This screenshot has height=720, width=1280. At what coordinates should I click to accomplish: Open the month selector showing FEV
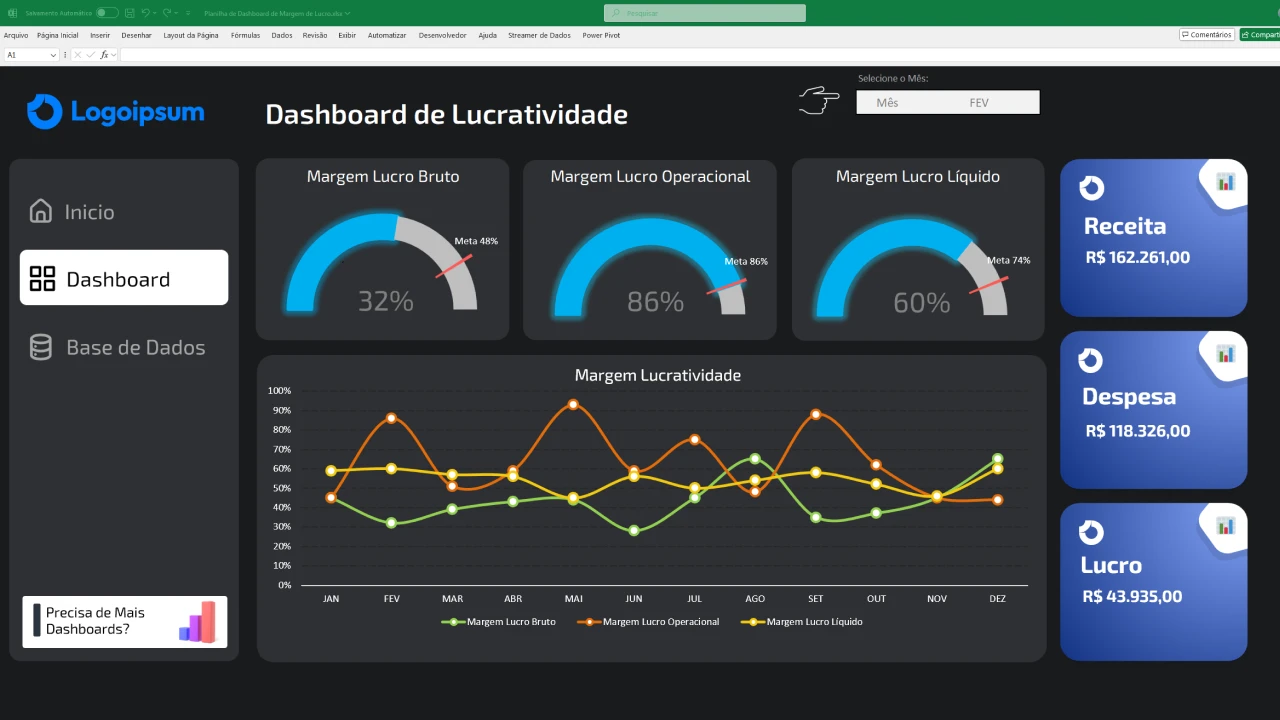tap(978, 102)
